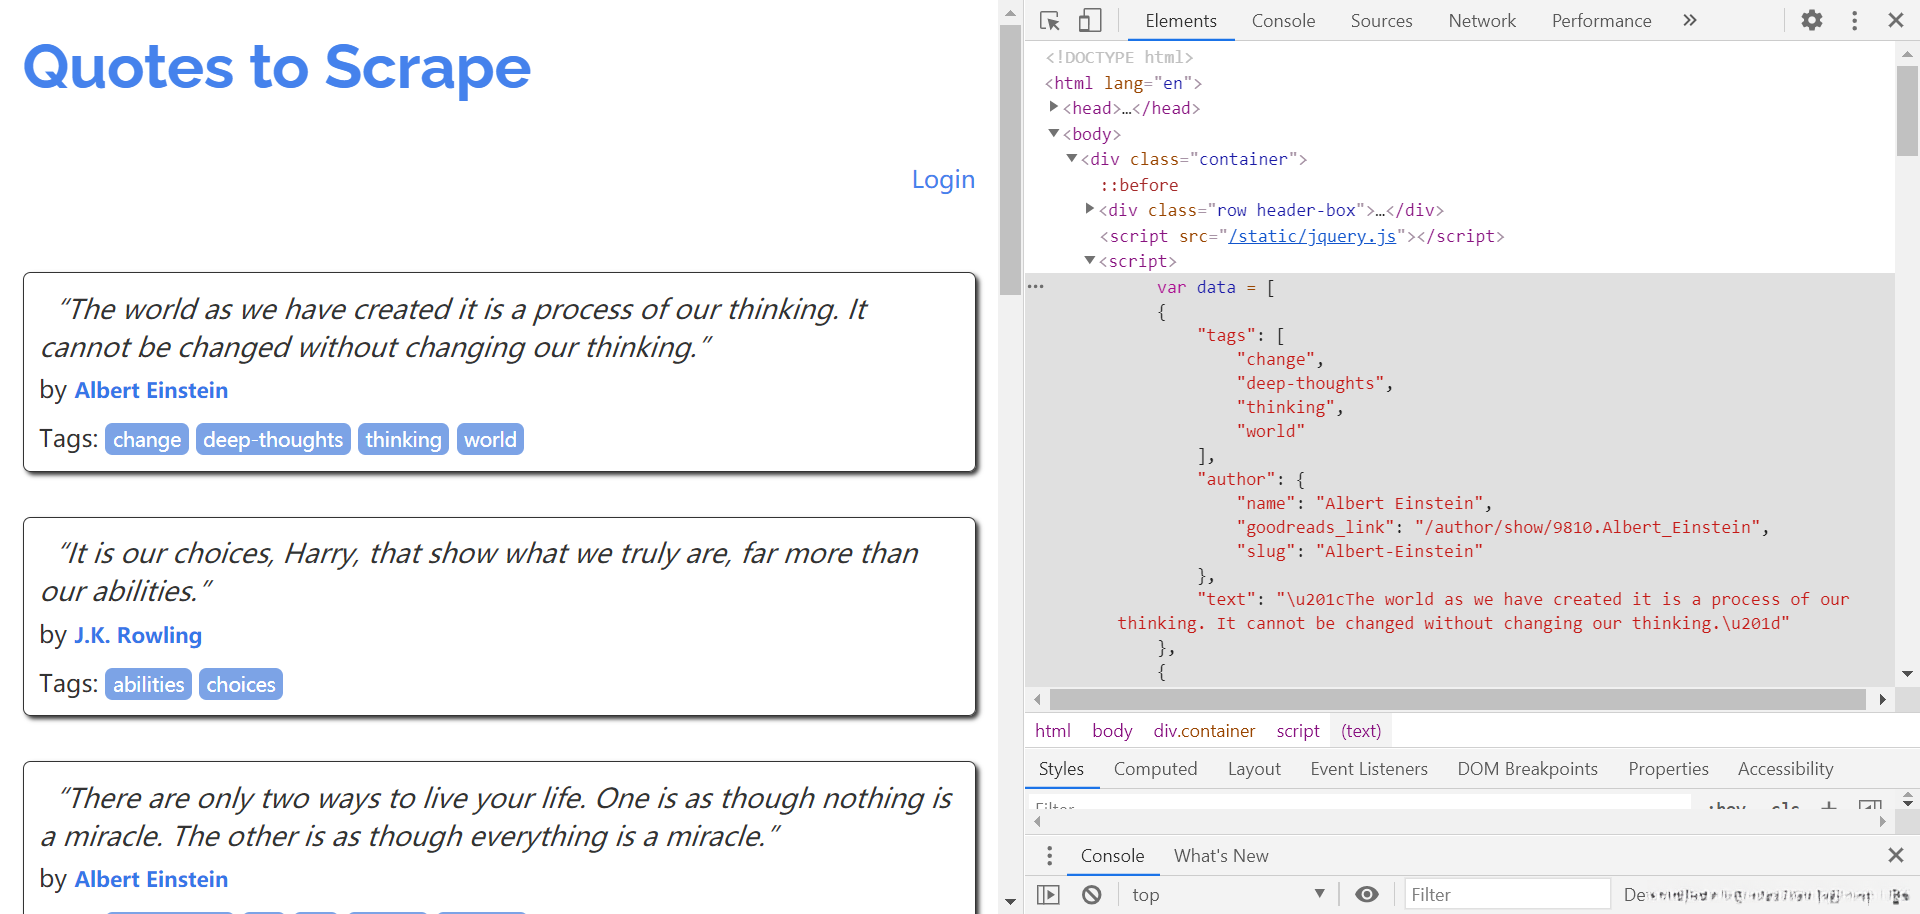Select the ::before pseudo-element row
This screenshot has height=914, width=1920.
coord(1139,185)
